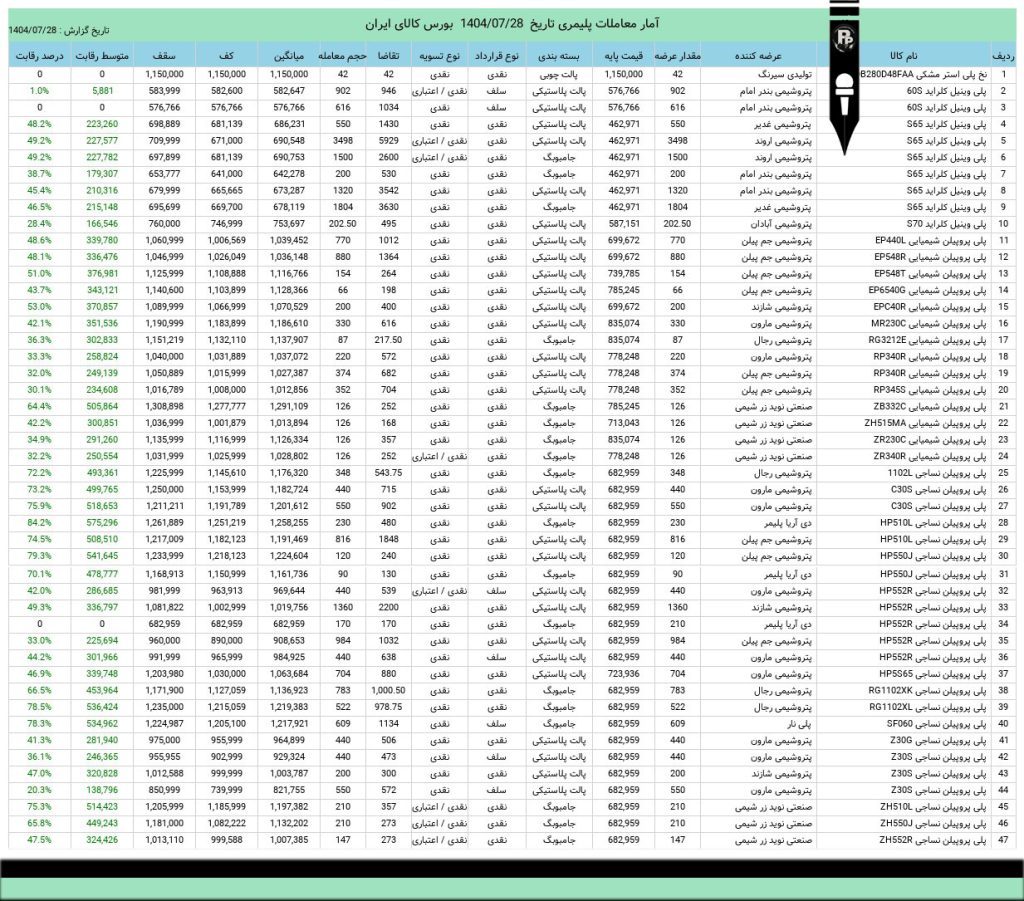This screenshot has height=901, width=1024.
Task: Select packaging cell پالت چوبی
Action: 559,74
